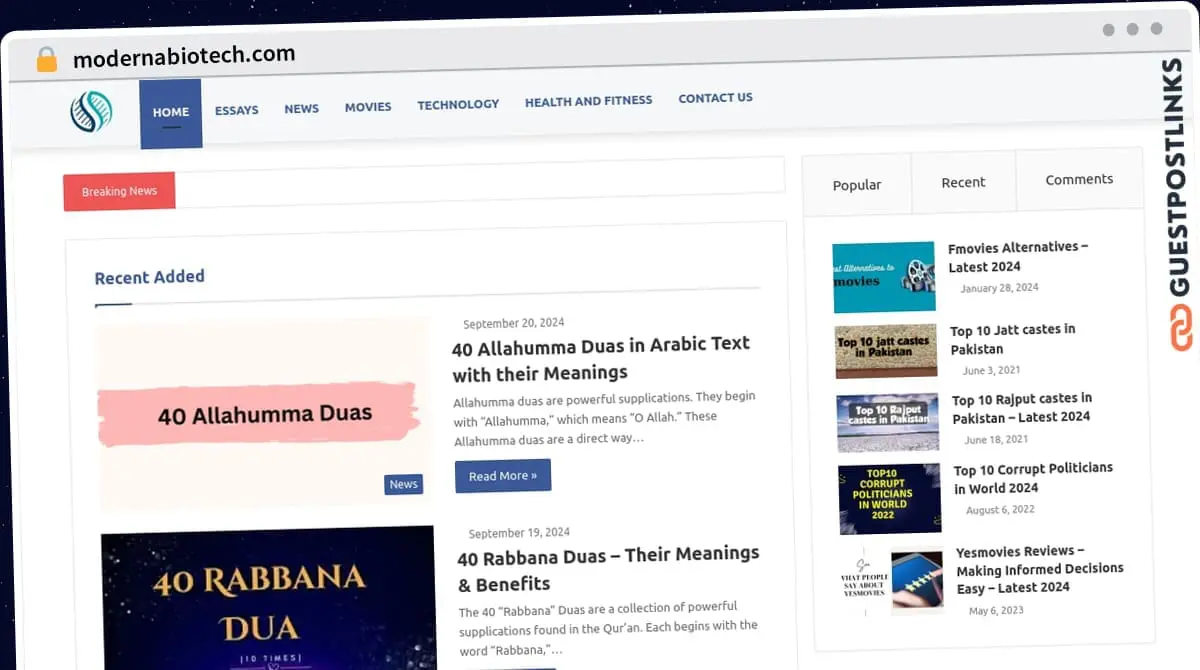
Task: Open the NEWS menu item
Action: pyautogui.click(x=302, y=108)
